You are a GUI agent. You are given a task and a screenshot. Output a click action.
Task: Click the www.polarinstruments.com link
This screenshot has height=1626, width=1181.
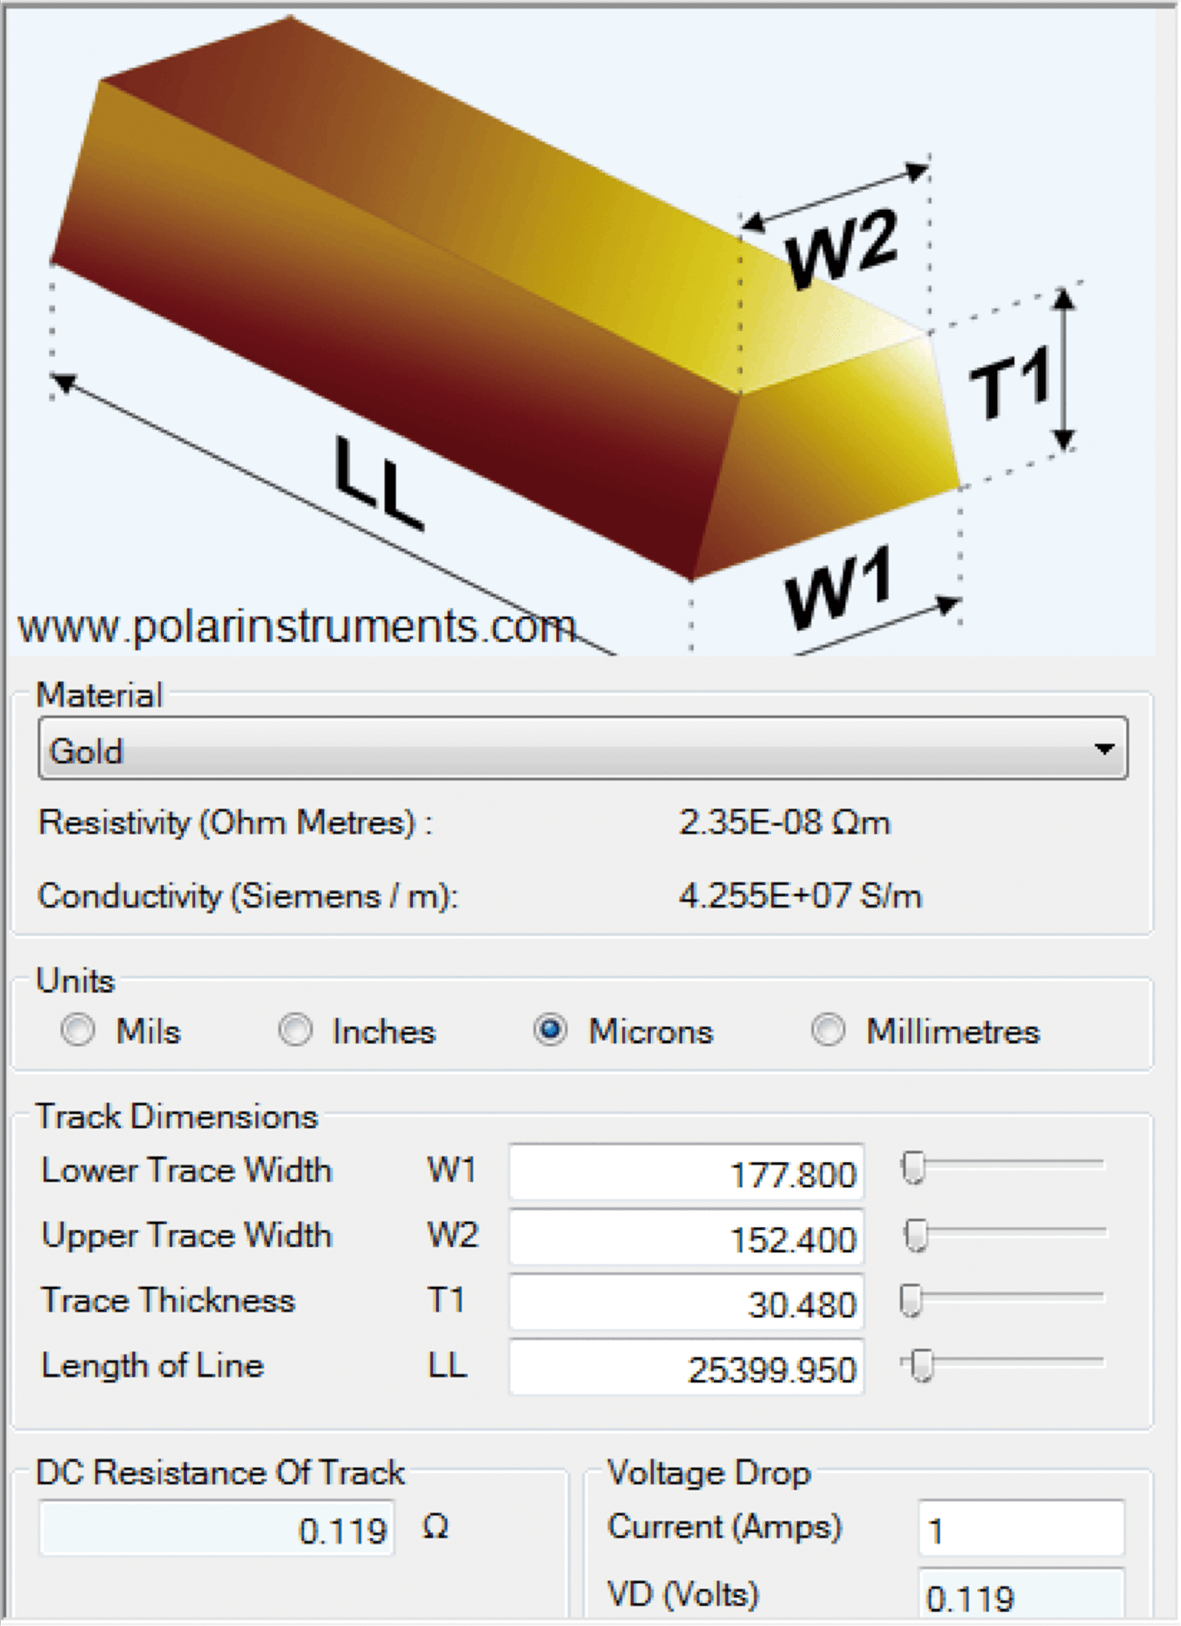click(x=297, y=627)
